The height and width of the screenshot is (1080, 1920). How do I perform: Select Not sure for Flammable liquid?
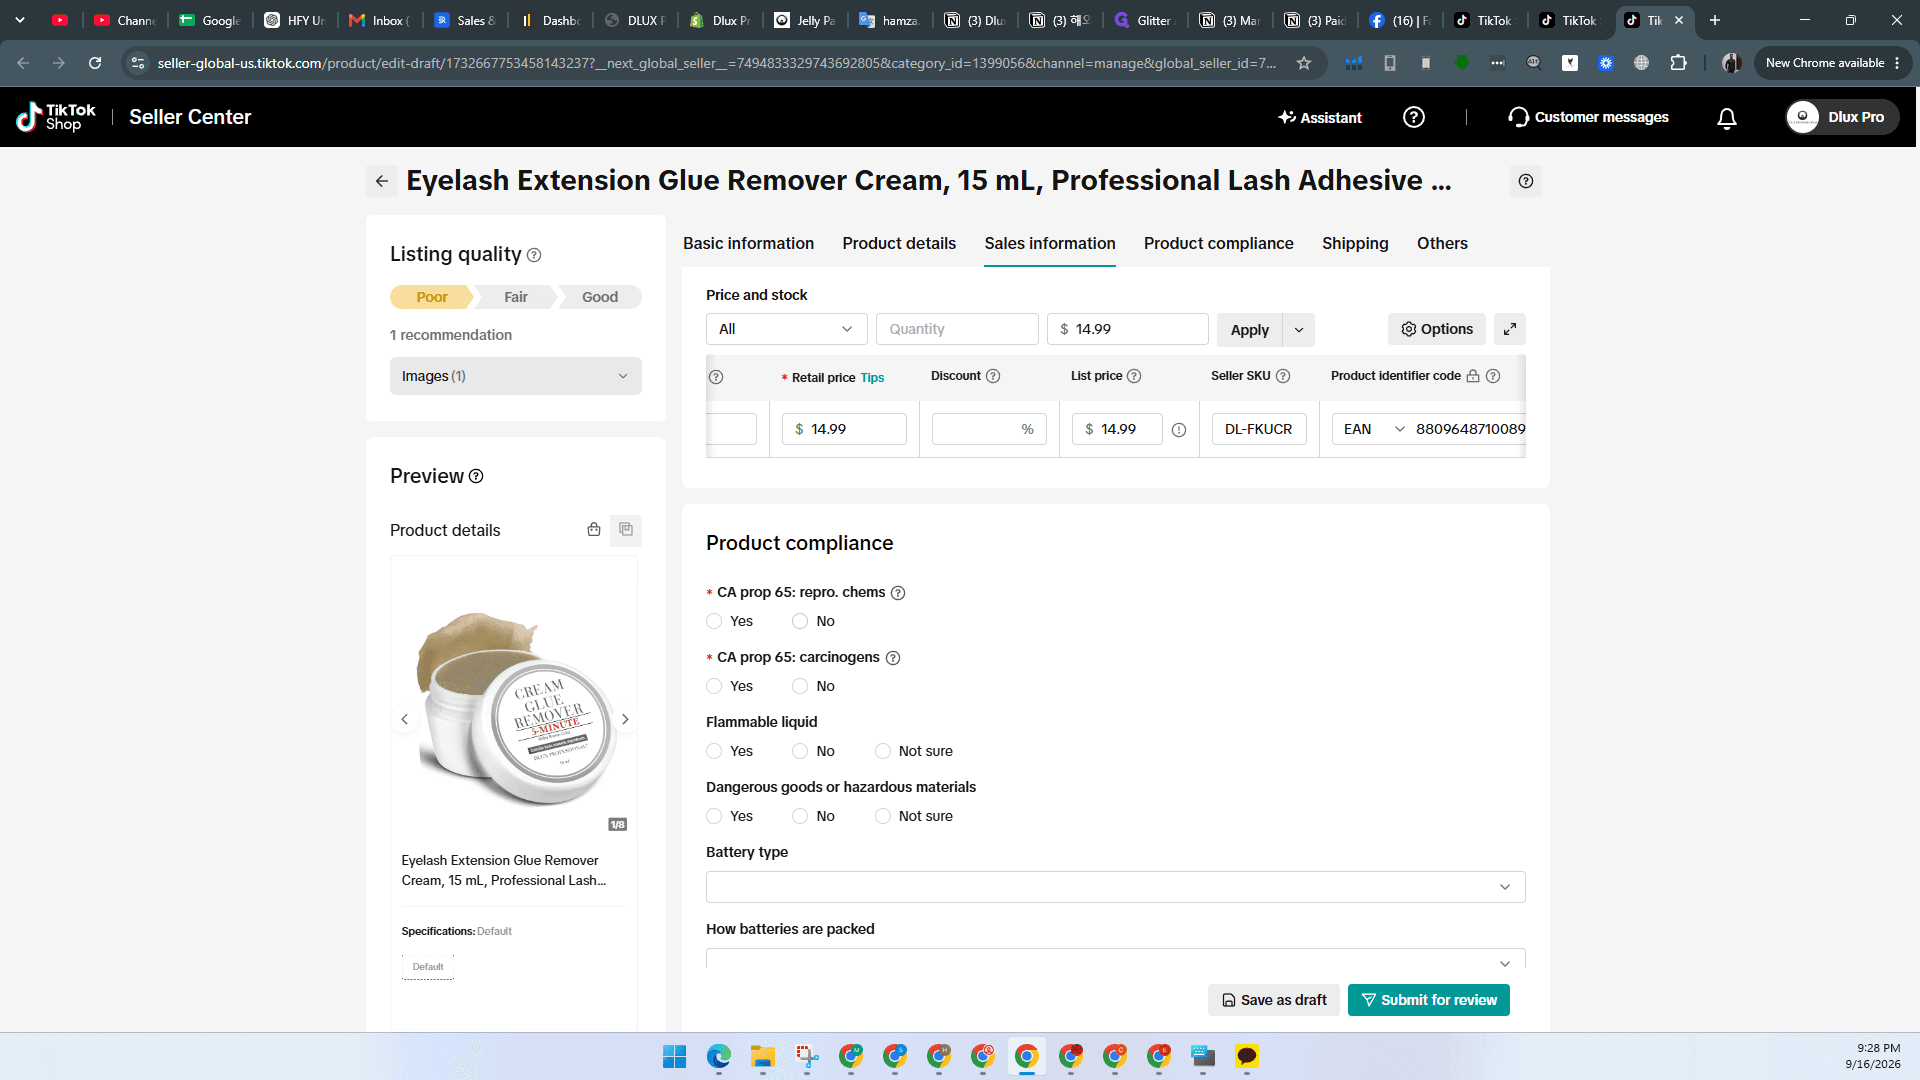(x=883, y=751)
